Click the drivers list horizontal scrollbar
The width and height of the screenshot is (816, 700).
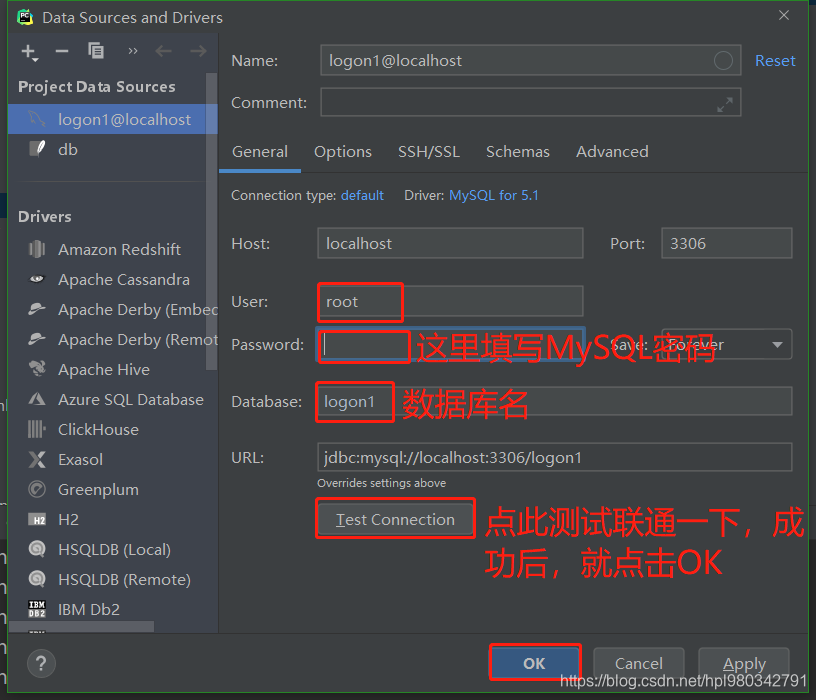tap(82, 626)
